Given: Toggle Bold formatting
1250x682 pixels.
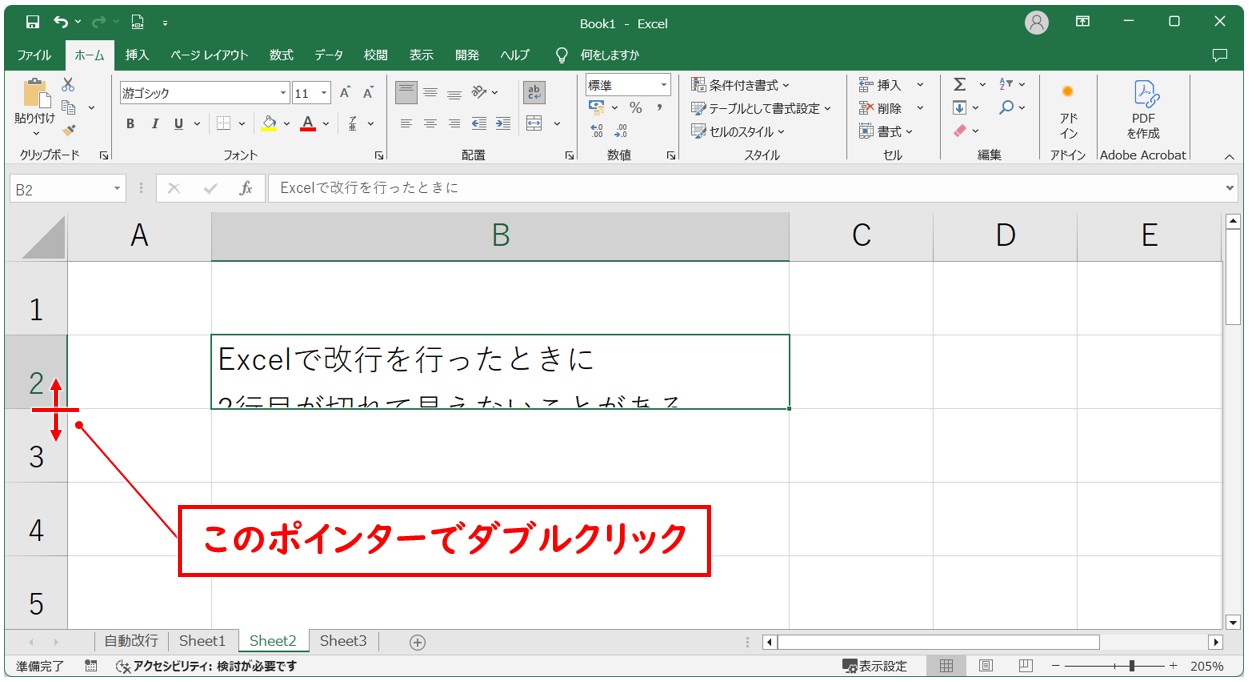Looking at the screenshot, I should coord(131,124).
